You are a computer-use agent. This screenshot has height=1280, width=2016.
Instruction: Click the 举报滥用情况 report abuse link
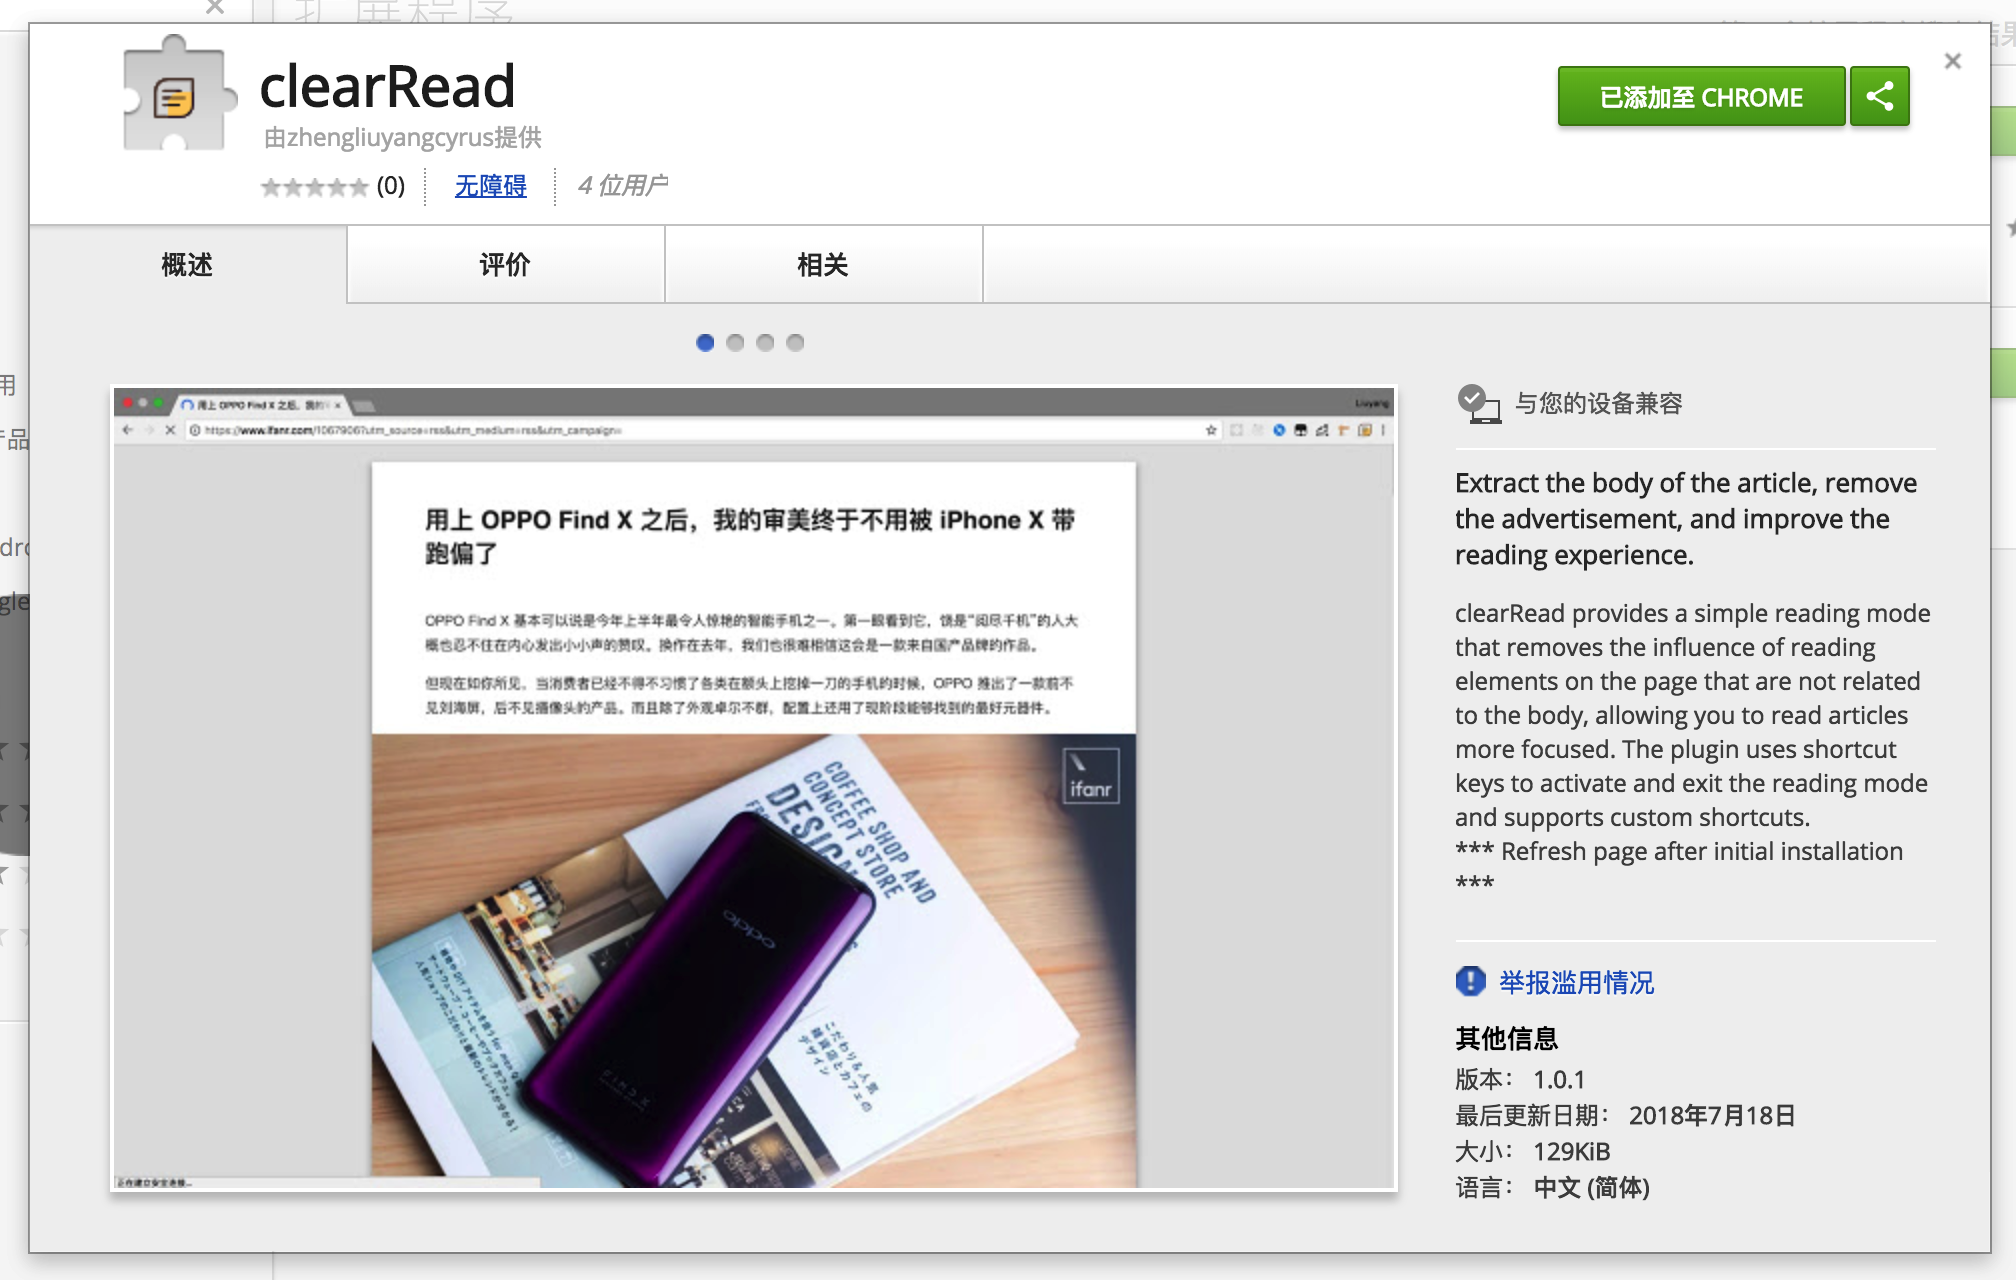pos(1576,982)
